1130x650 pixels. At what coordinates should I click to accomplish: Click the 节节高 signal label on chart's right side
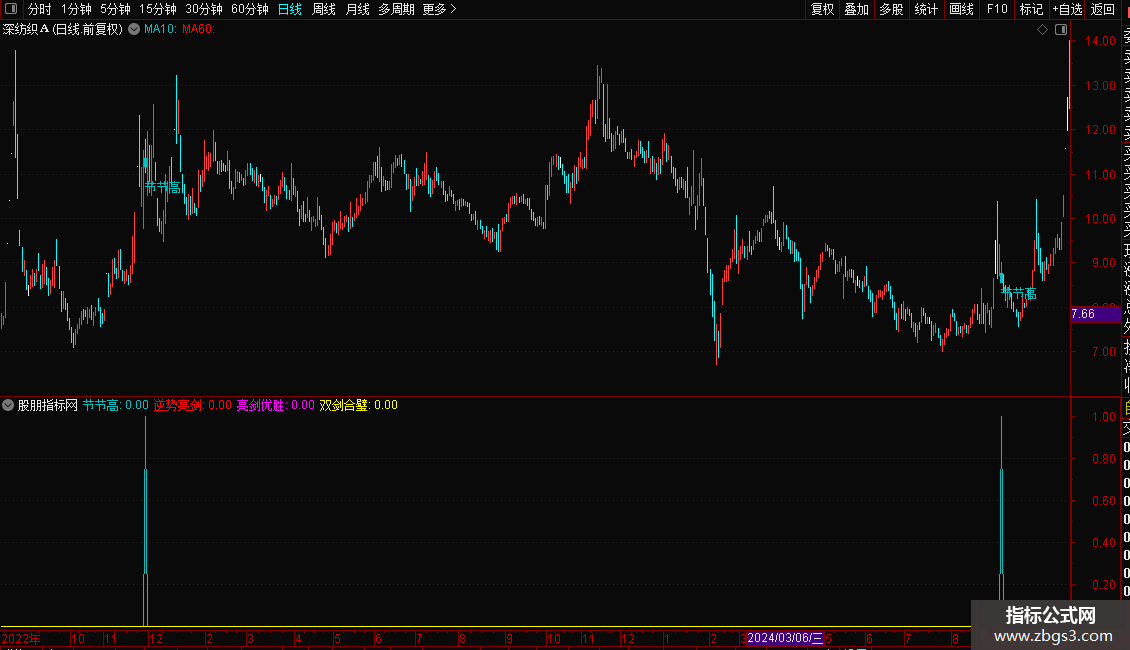click(x=1019, y=293)
